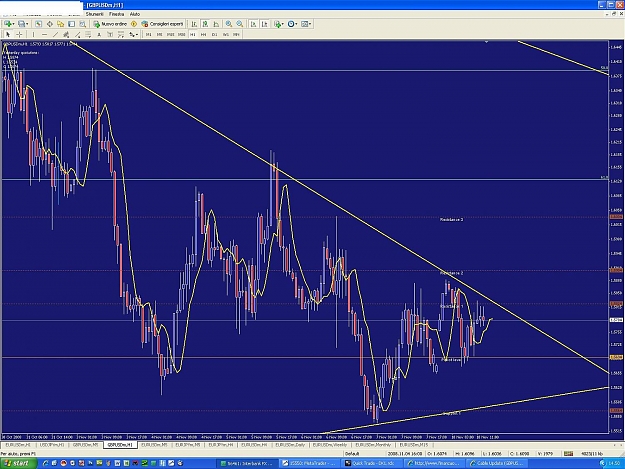Screen dimensions: 625x469
Task: Open the MetaEditor icon
Action: pyautogui.click(x=134, y=24)
